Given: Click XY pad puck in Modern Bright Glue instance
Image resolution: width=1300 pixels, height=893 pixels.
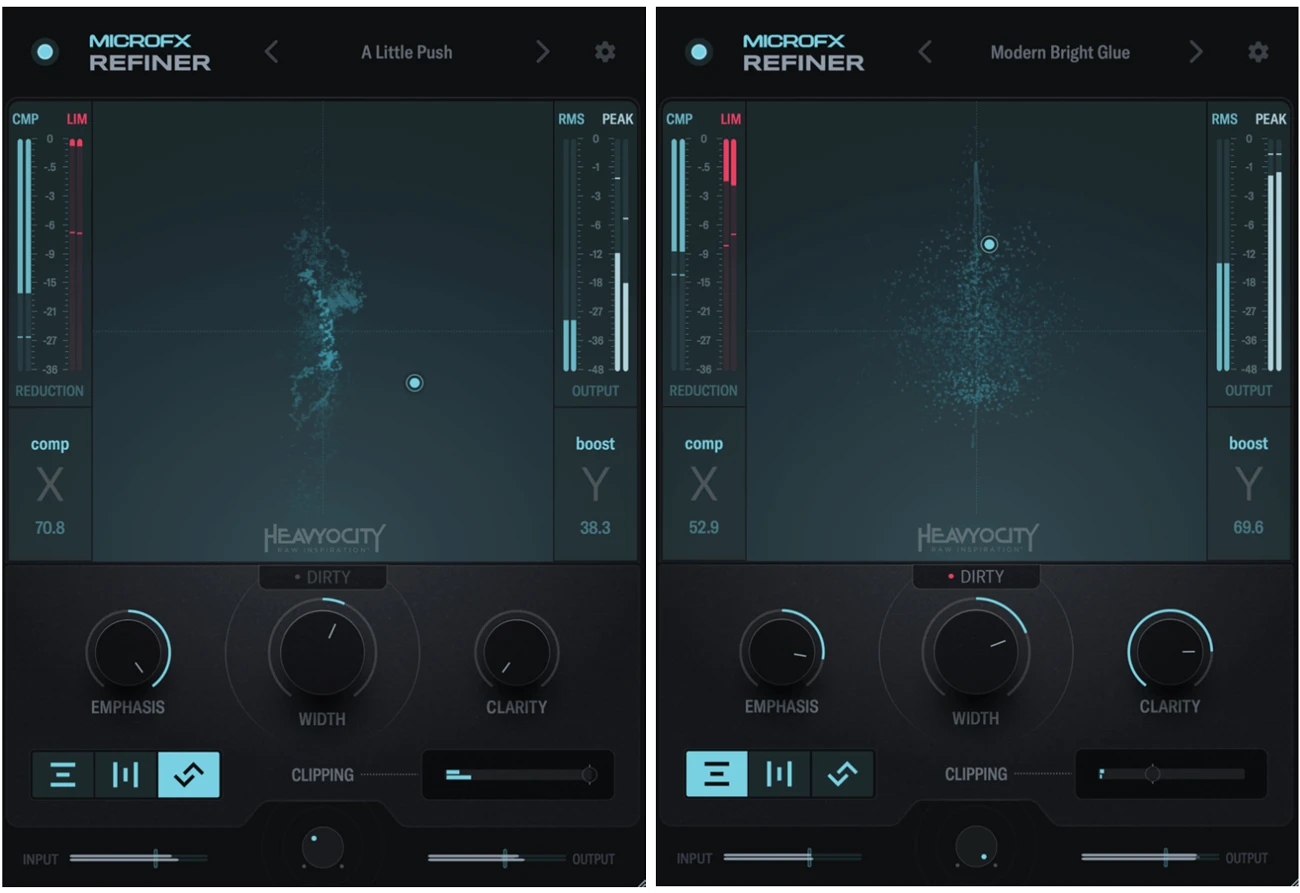Looking at the screenshot, I should pos(989,244).
